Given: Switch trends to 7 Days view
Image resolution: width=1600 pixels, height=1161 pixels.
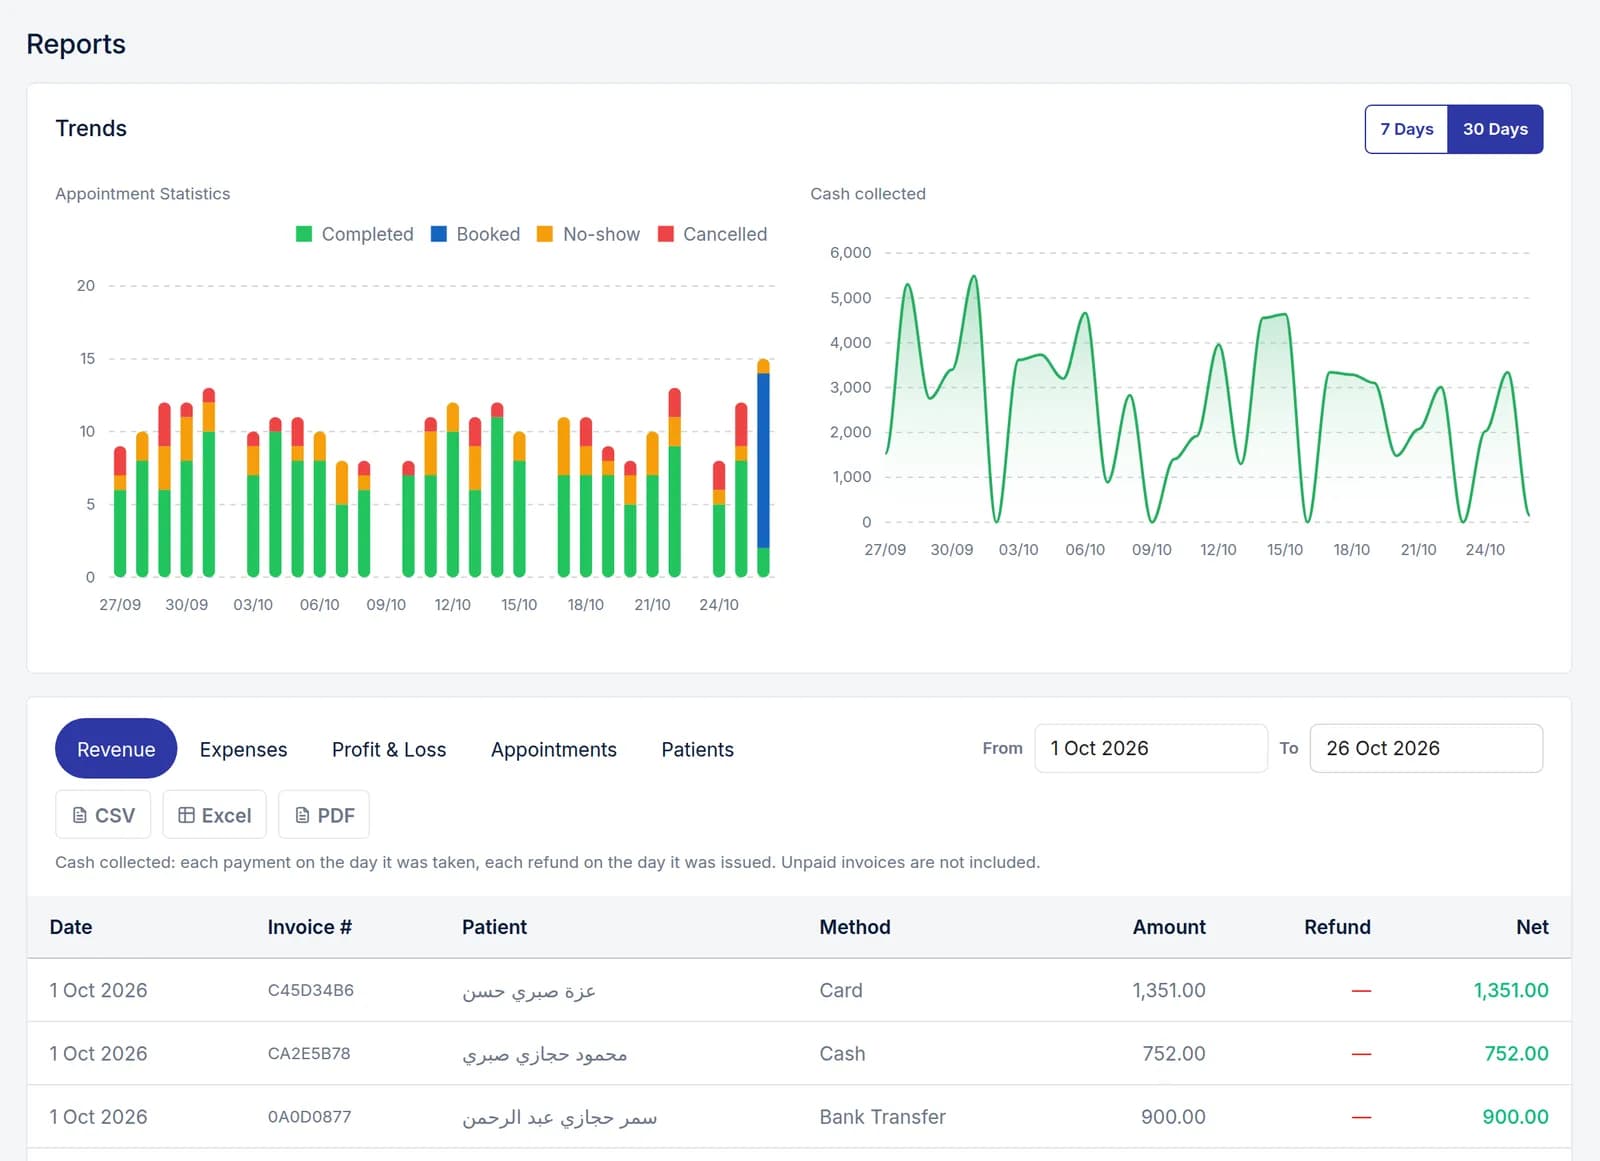Looking at the screenshot, I should [x=1406, y=129].
